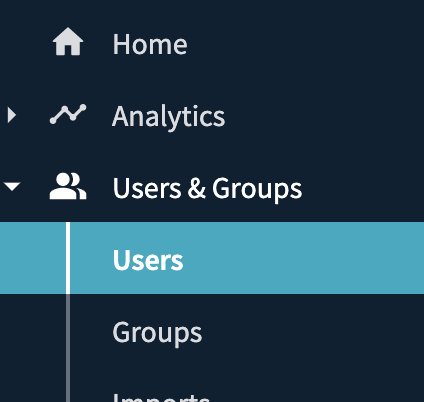
Task: Click the empty sidebar area right of Home
Action: click(305, 43)
